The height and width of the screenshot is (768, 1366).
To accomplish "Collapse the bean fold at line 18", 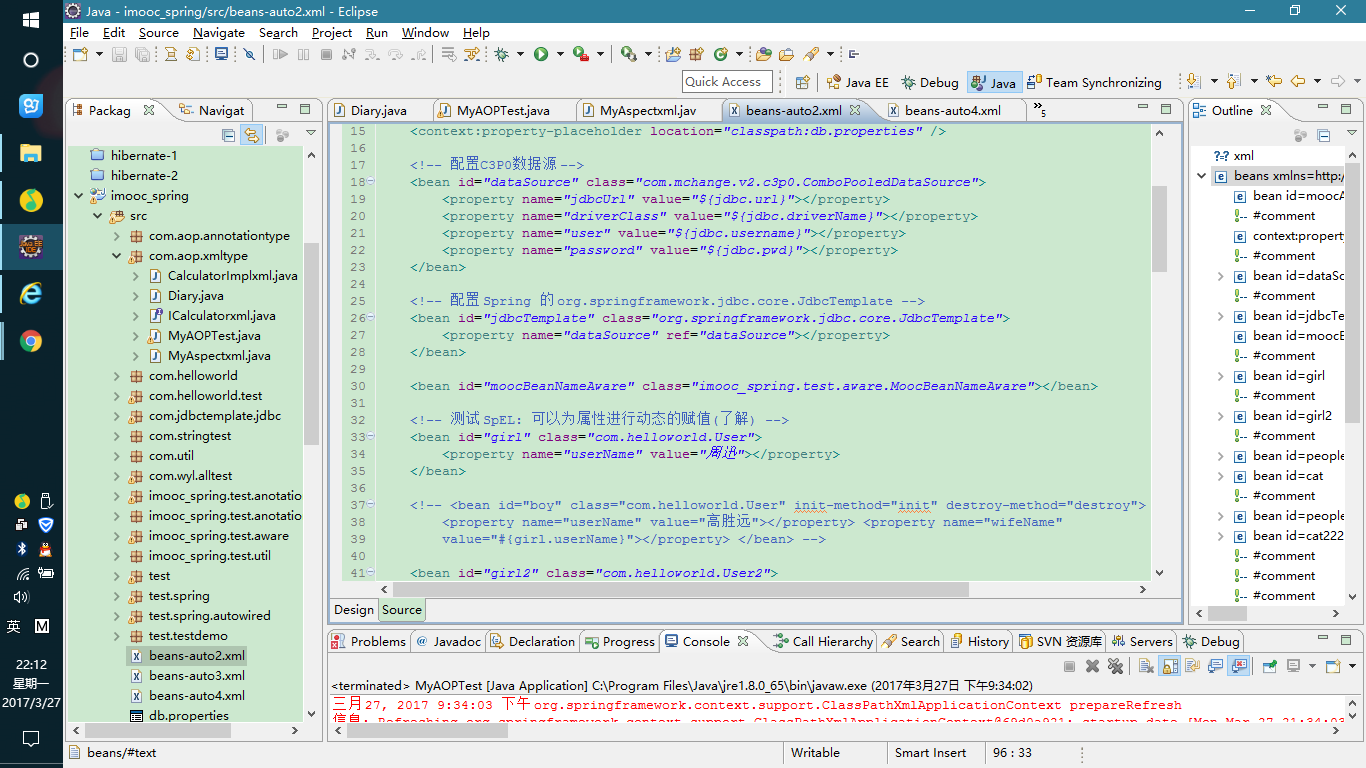I will pos(371,182).
